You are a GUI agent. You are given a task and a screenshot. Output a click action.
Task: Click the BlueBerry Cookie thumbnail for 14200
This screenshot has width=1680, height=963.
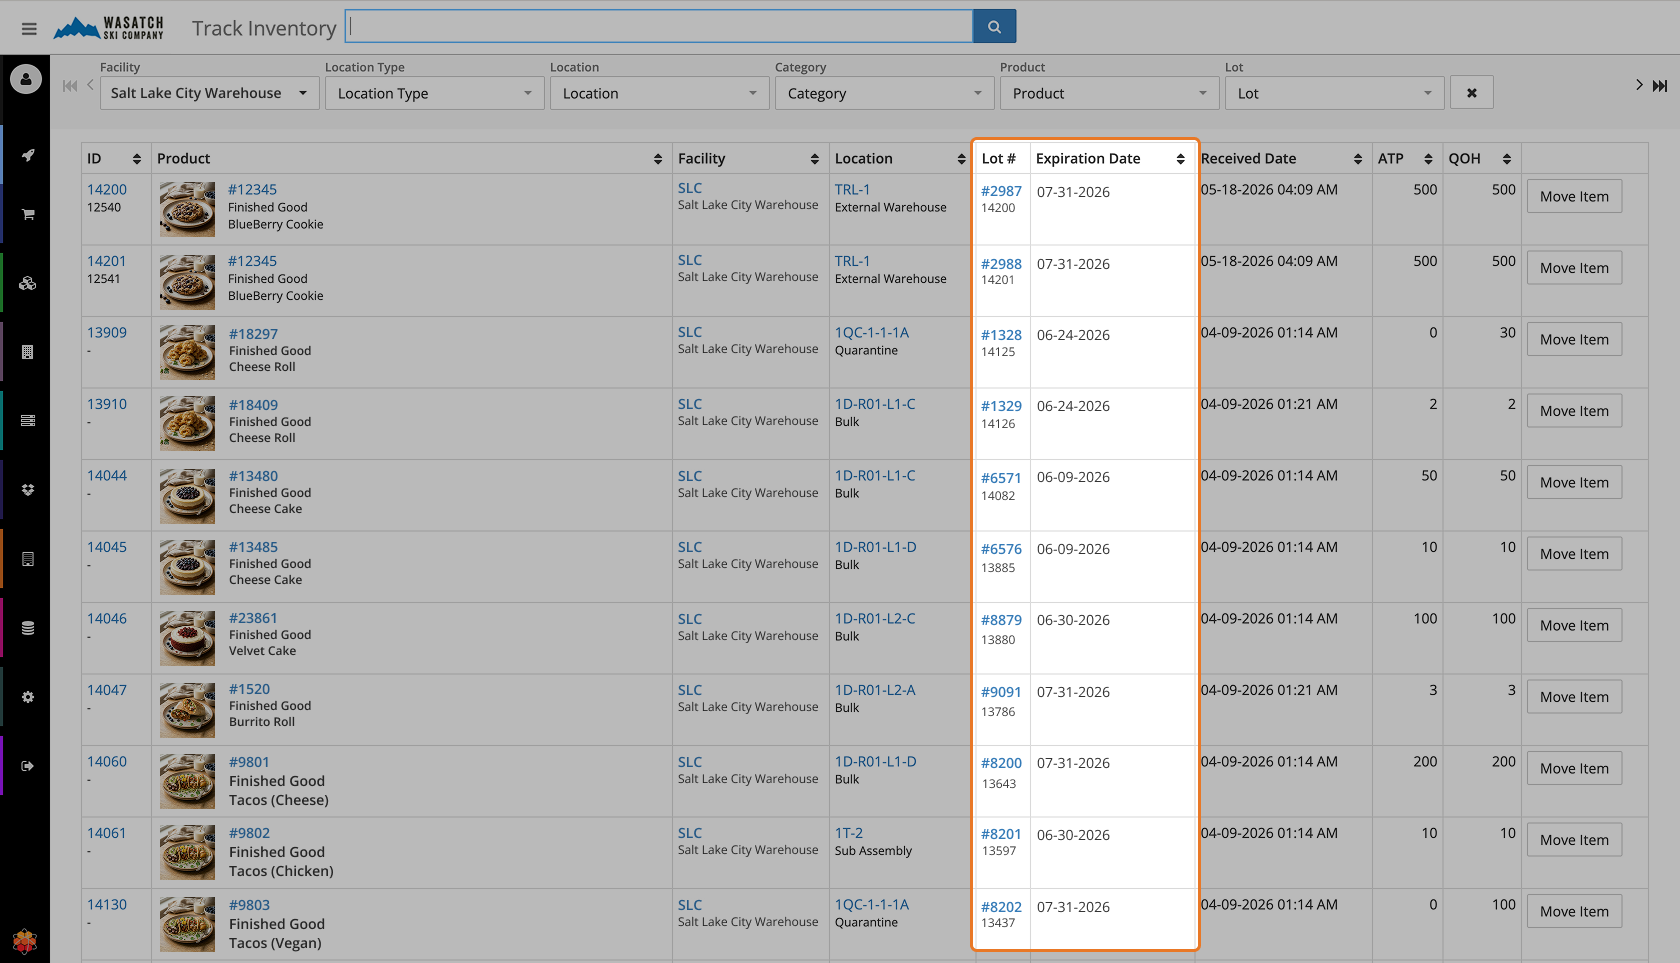[187, 209]
